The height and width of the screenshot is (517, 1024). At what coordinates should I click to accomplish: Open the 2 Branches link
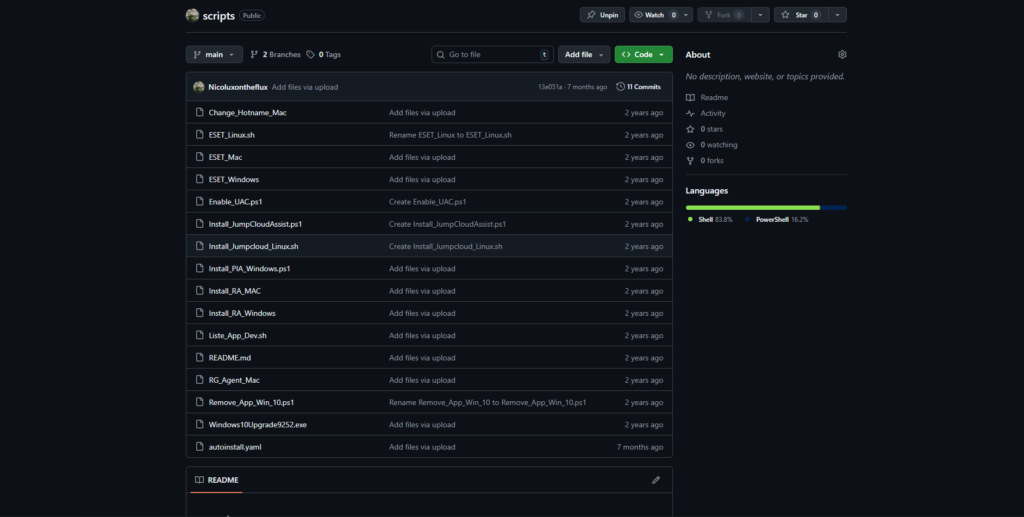pos(275,55)
